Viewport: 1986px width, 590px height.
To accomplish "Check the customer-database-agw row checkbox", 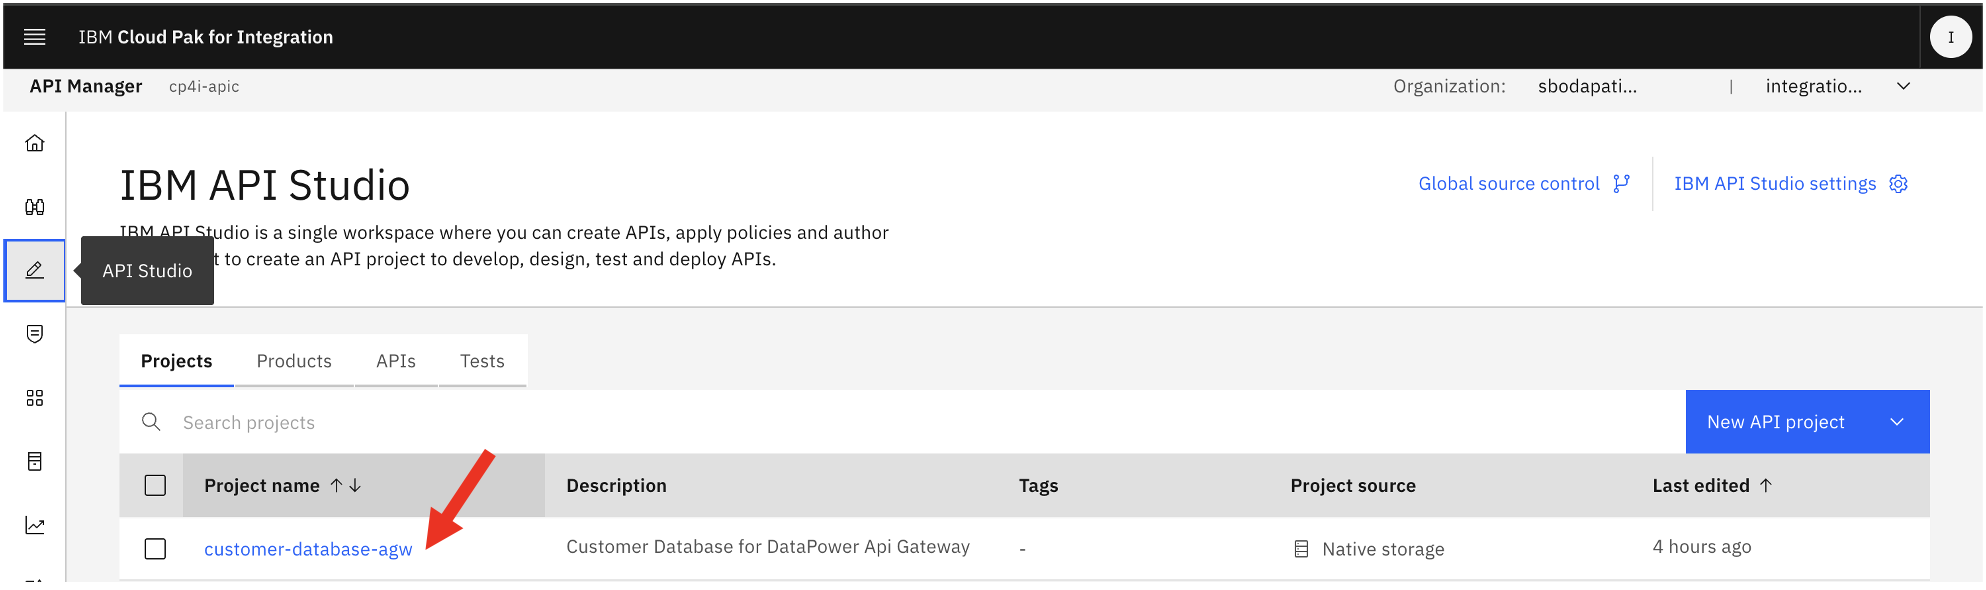I will pyautogui.click(x=155, y=549).
